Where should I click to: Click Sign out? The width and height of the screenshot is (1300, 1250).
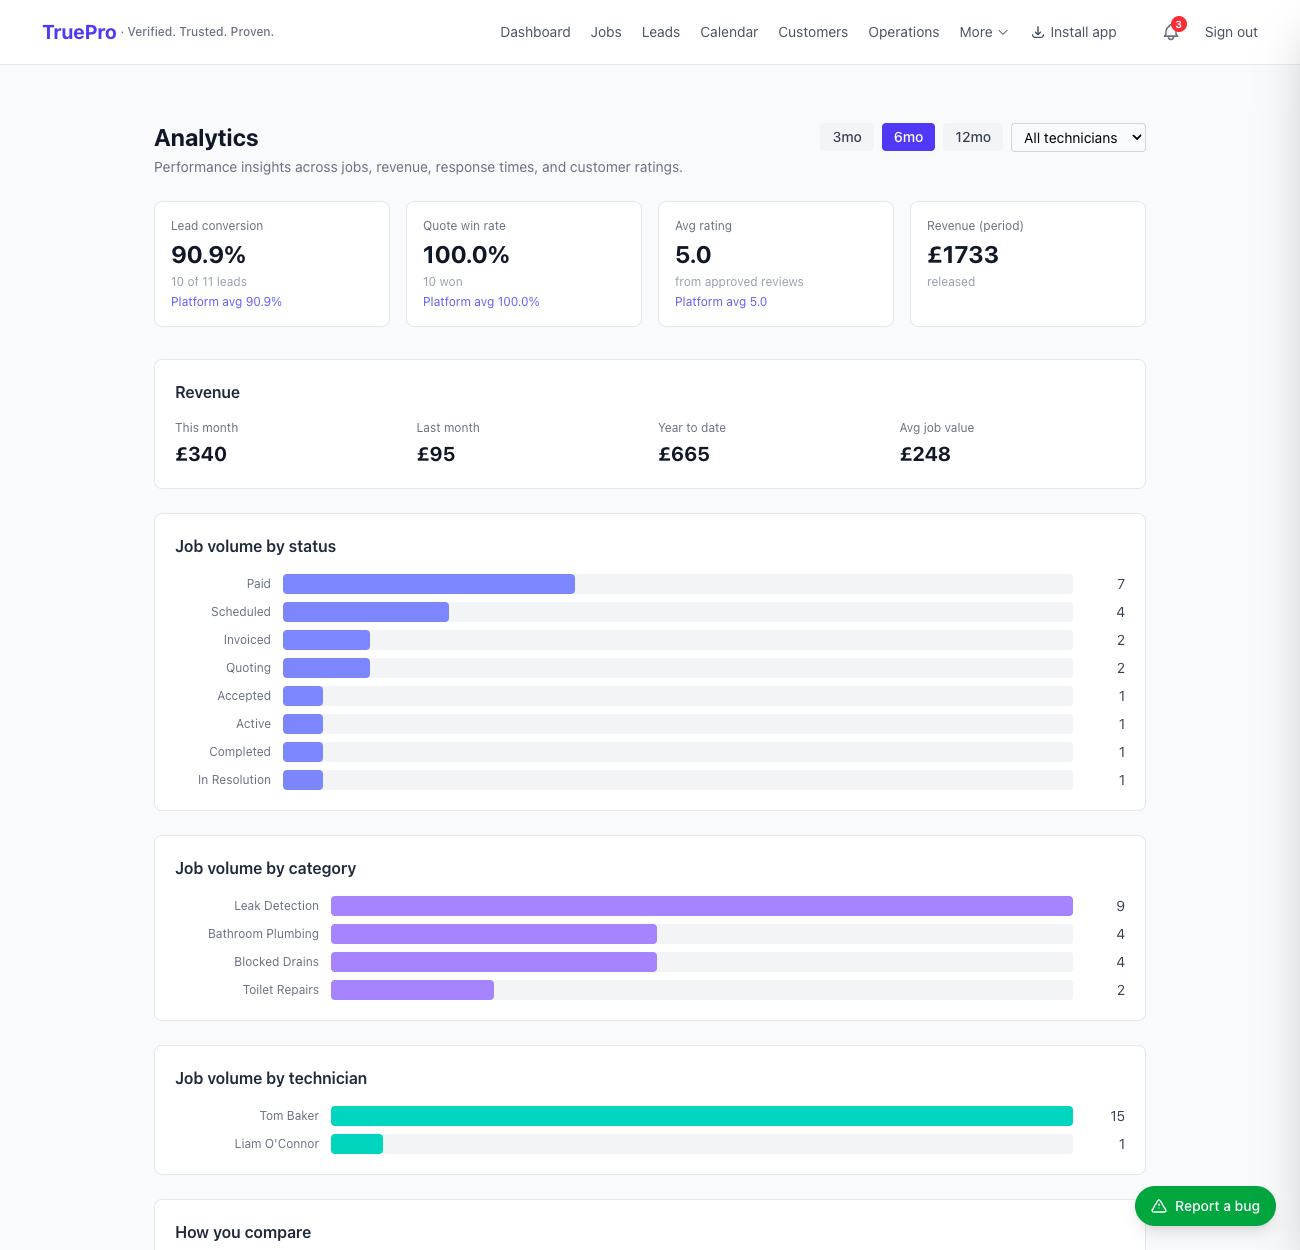1231,32
